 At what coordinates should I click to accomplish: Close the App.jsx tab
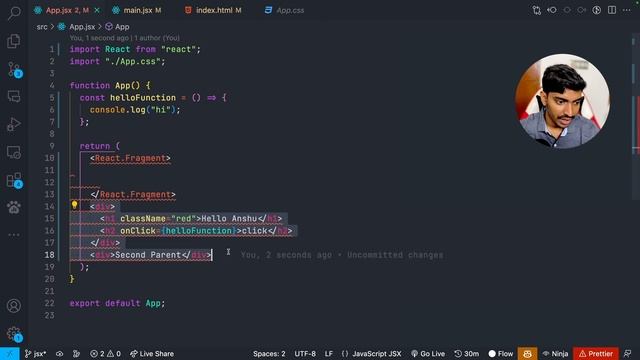pyautogui.click(x=97, y=10)
